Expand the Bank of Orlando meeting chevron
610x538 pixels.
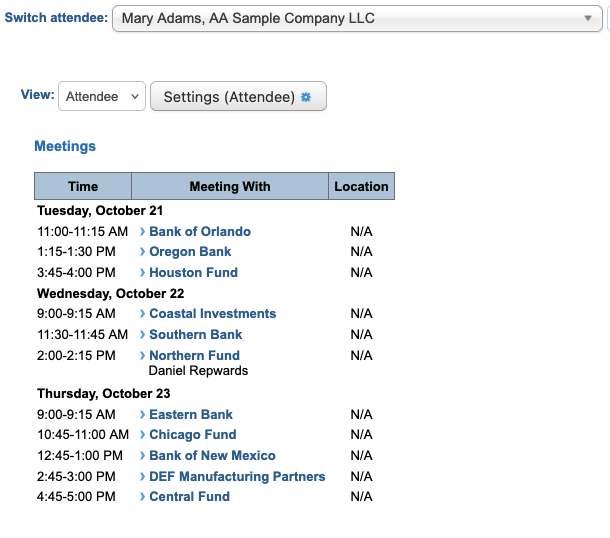pos(143,232)
